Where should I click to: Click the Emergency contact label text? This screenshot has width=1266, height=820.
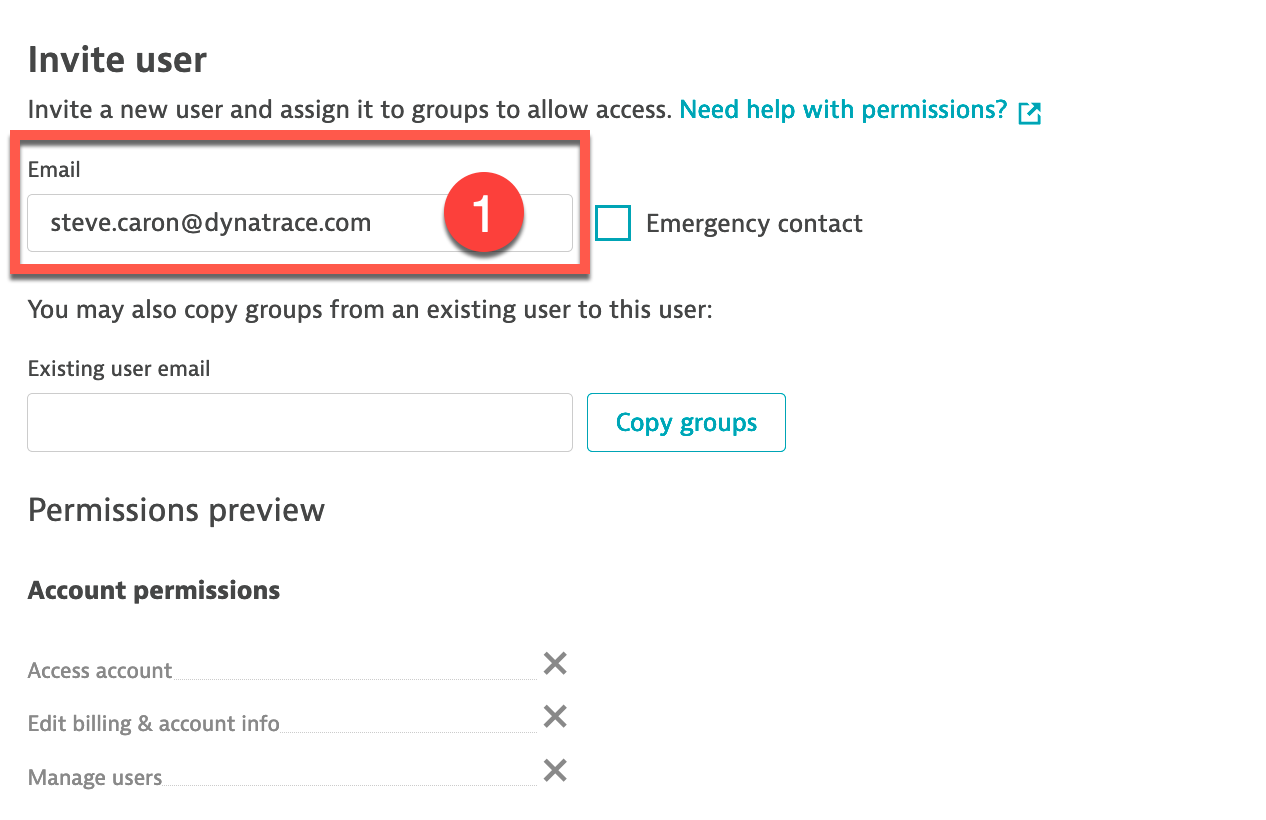754,223
